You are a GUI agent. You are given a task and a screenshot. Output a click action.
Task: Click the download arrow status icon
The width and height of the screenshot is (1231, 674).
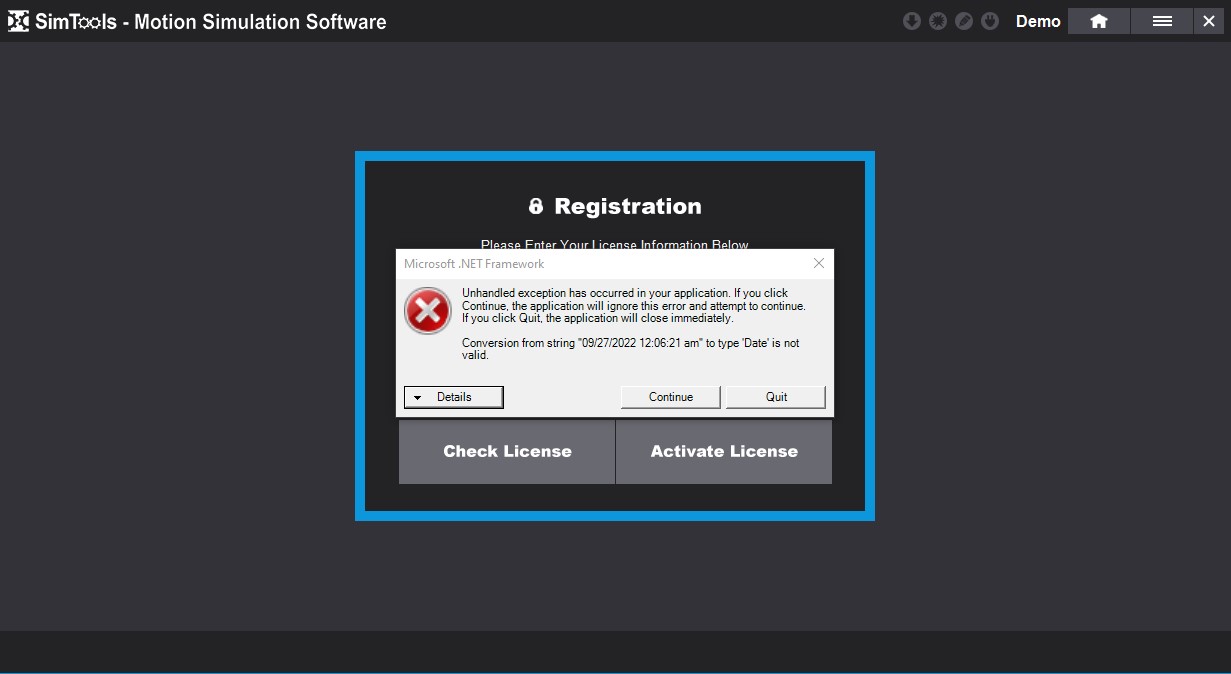(911, 21)
